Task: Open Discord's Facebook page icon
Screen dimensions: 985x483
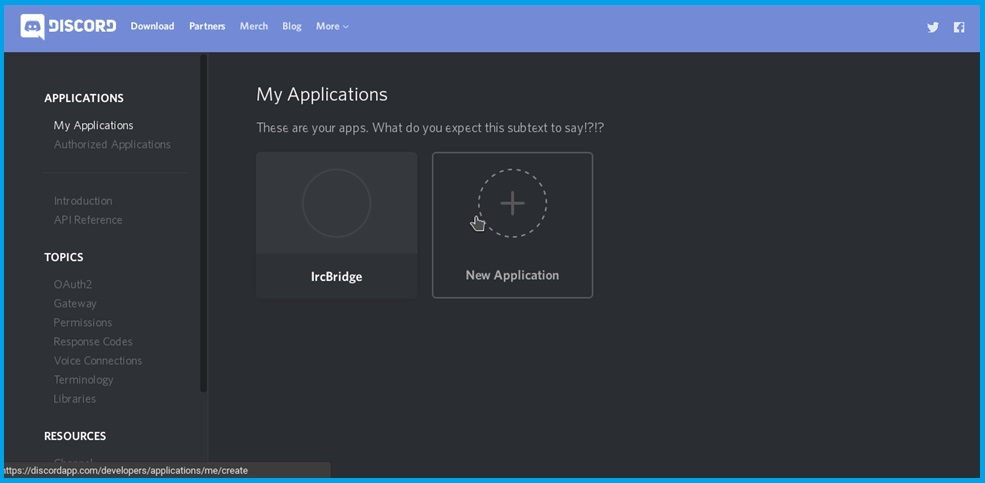Action: pyautogui.click(x=958, y=27)
